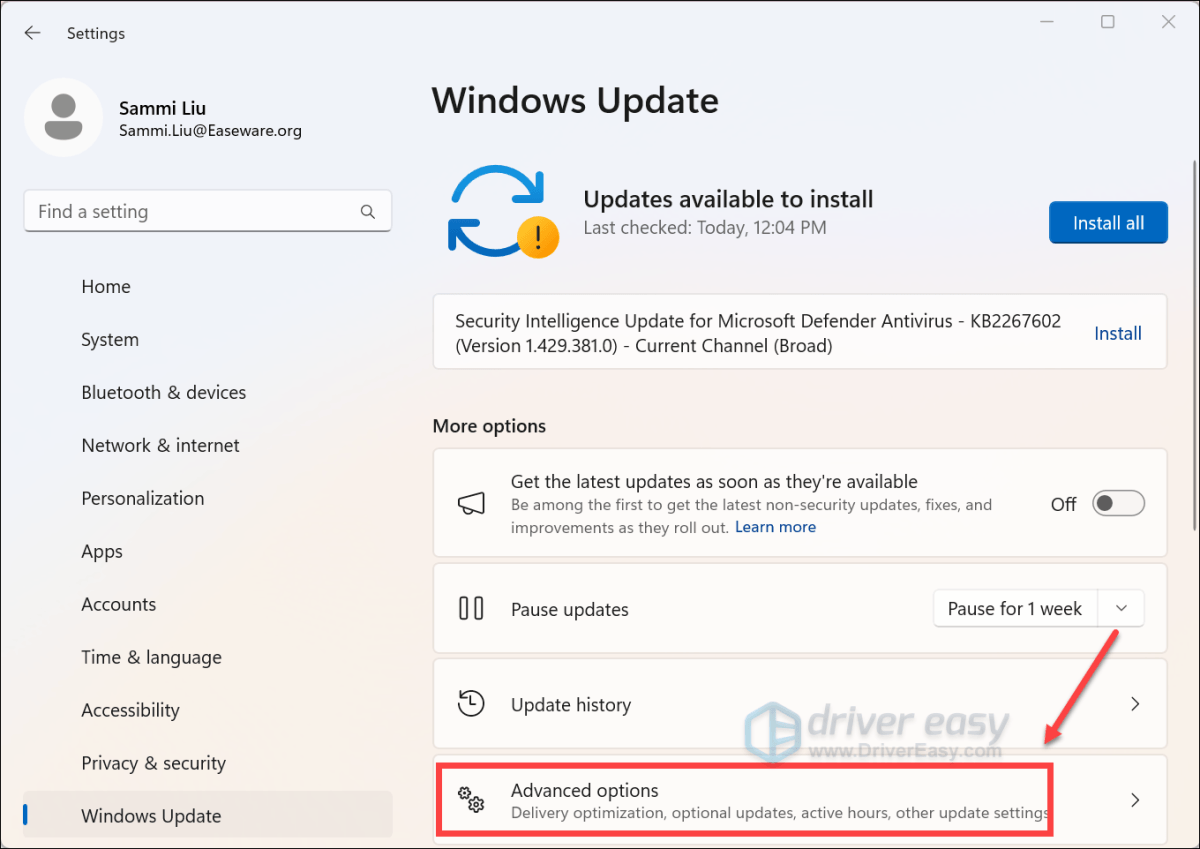Switch to the System settings page

(x=110, y=339)
